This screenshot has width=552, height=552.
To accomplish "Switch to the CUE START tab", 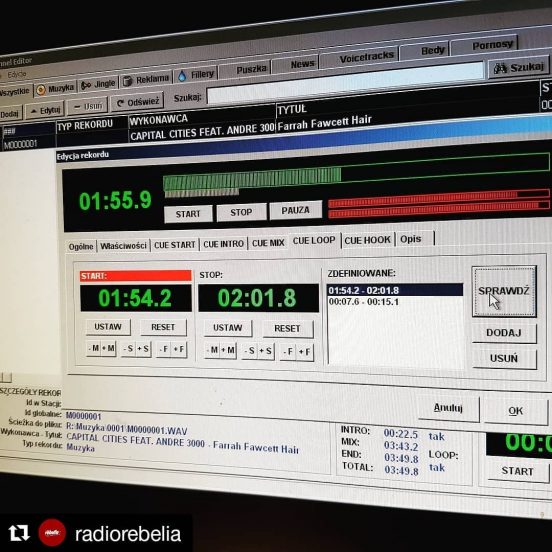I will [175, 245].
